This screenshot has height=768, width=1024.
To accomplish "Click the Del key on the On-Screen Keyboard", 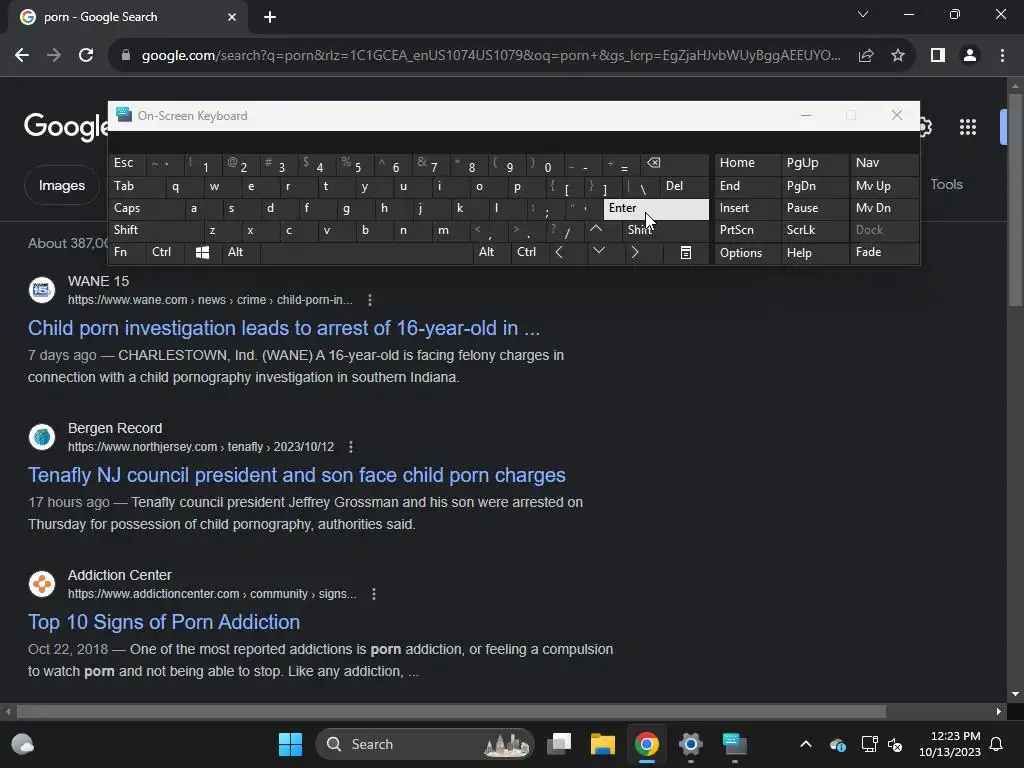I will pos(684,186).
